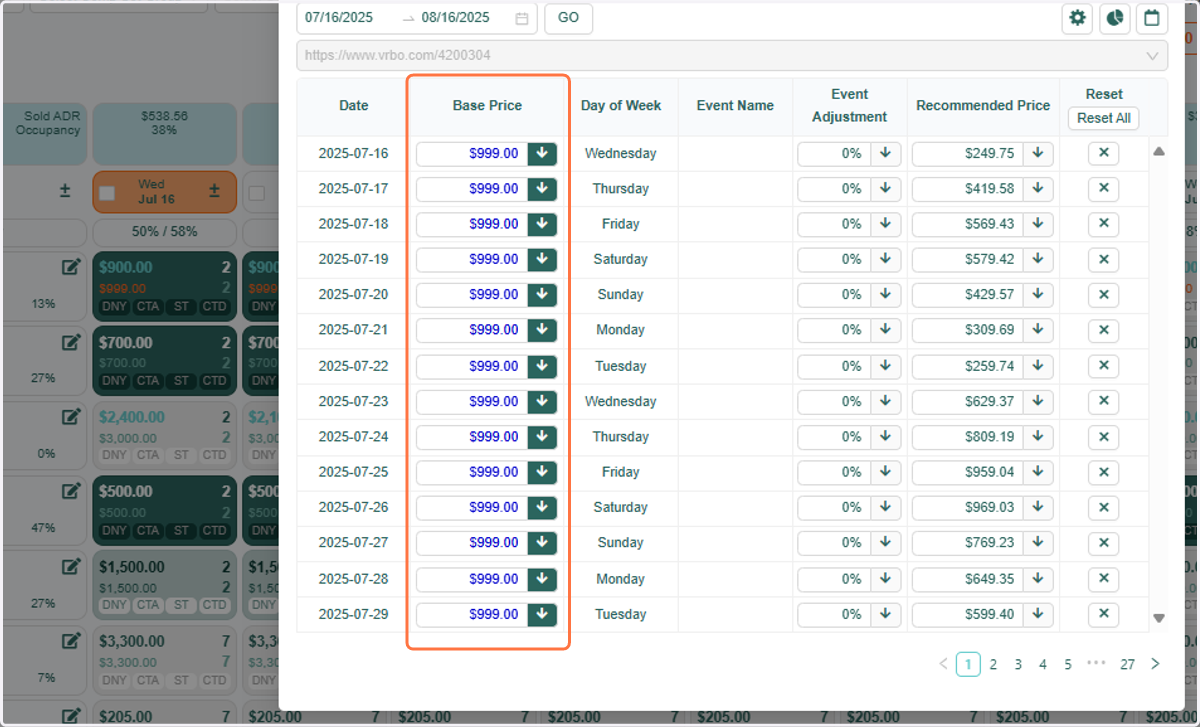
Task: Reset the 2025-07-27 row with X
Action: [1104, 543]
